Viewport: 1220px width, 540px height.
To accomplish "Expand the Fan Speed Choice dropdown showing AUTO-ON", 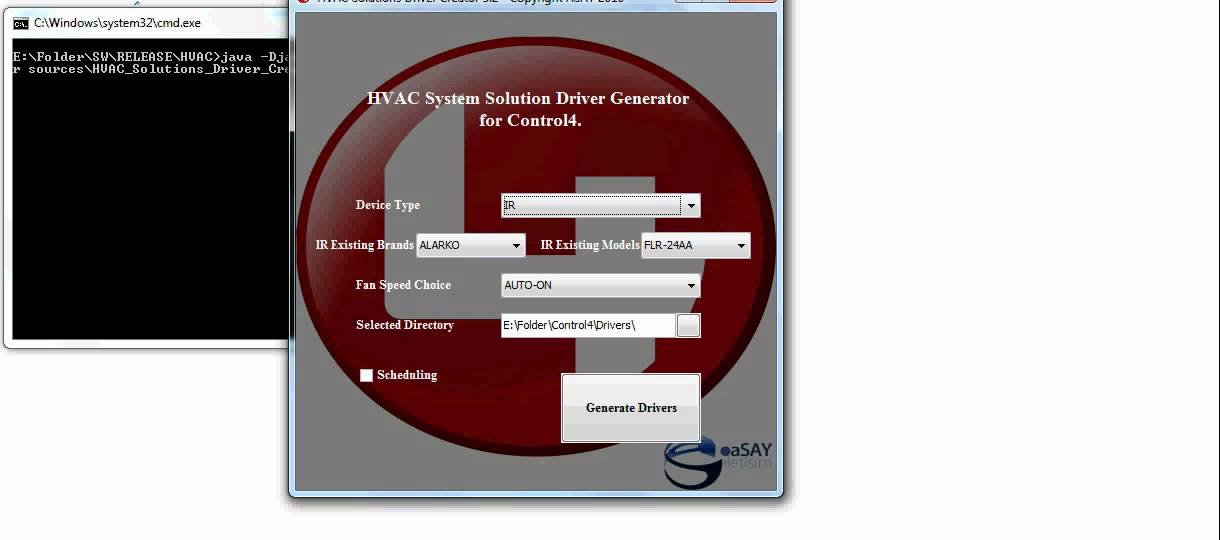I will click(600, 285).
